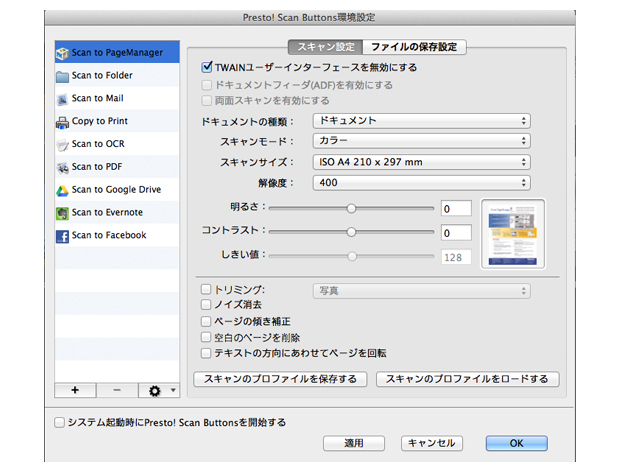This screenshot has width=620, height=468.
Task: Select the Copy to Print printer icon
Action: pyautogui.click(x=62, y=122)
